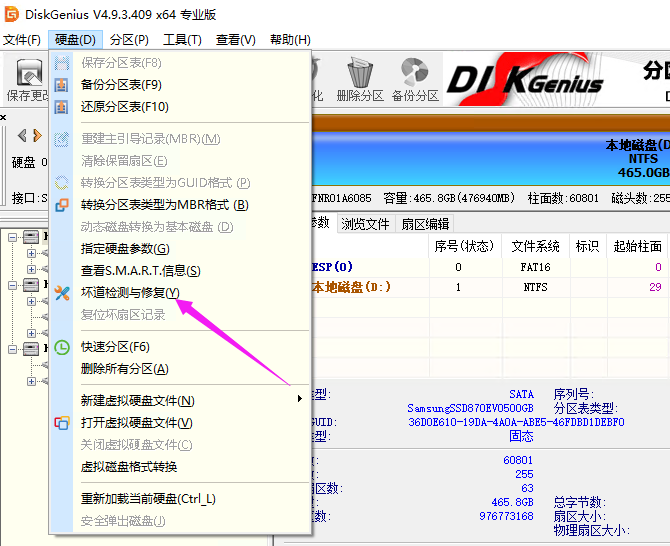Click the 标识 column header
Image resolution: width=670 pixels, height=546 pixels.
(588, 246)
